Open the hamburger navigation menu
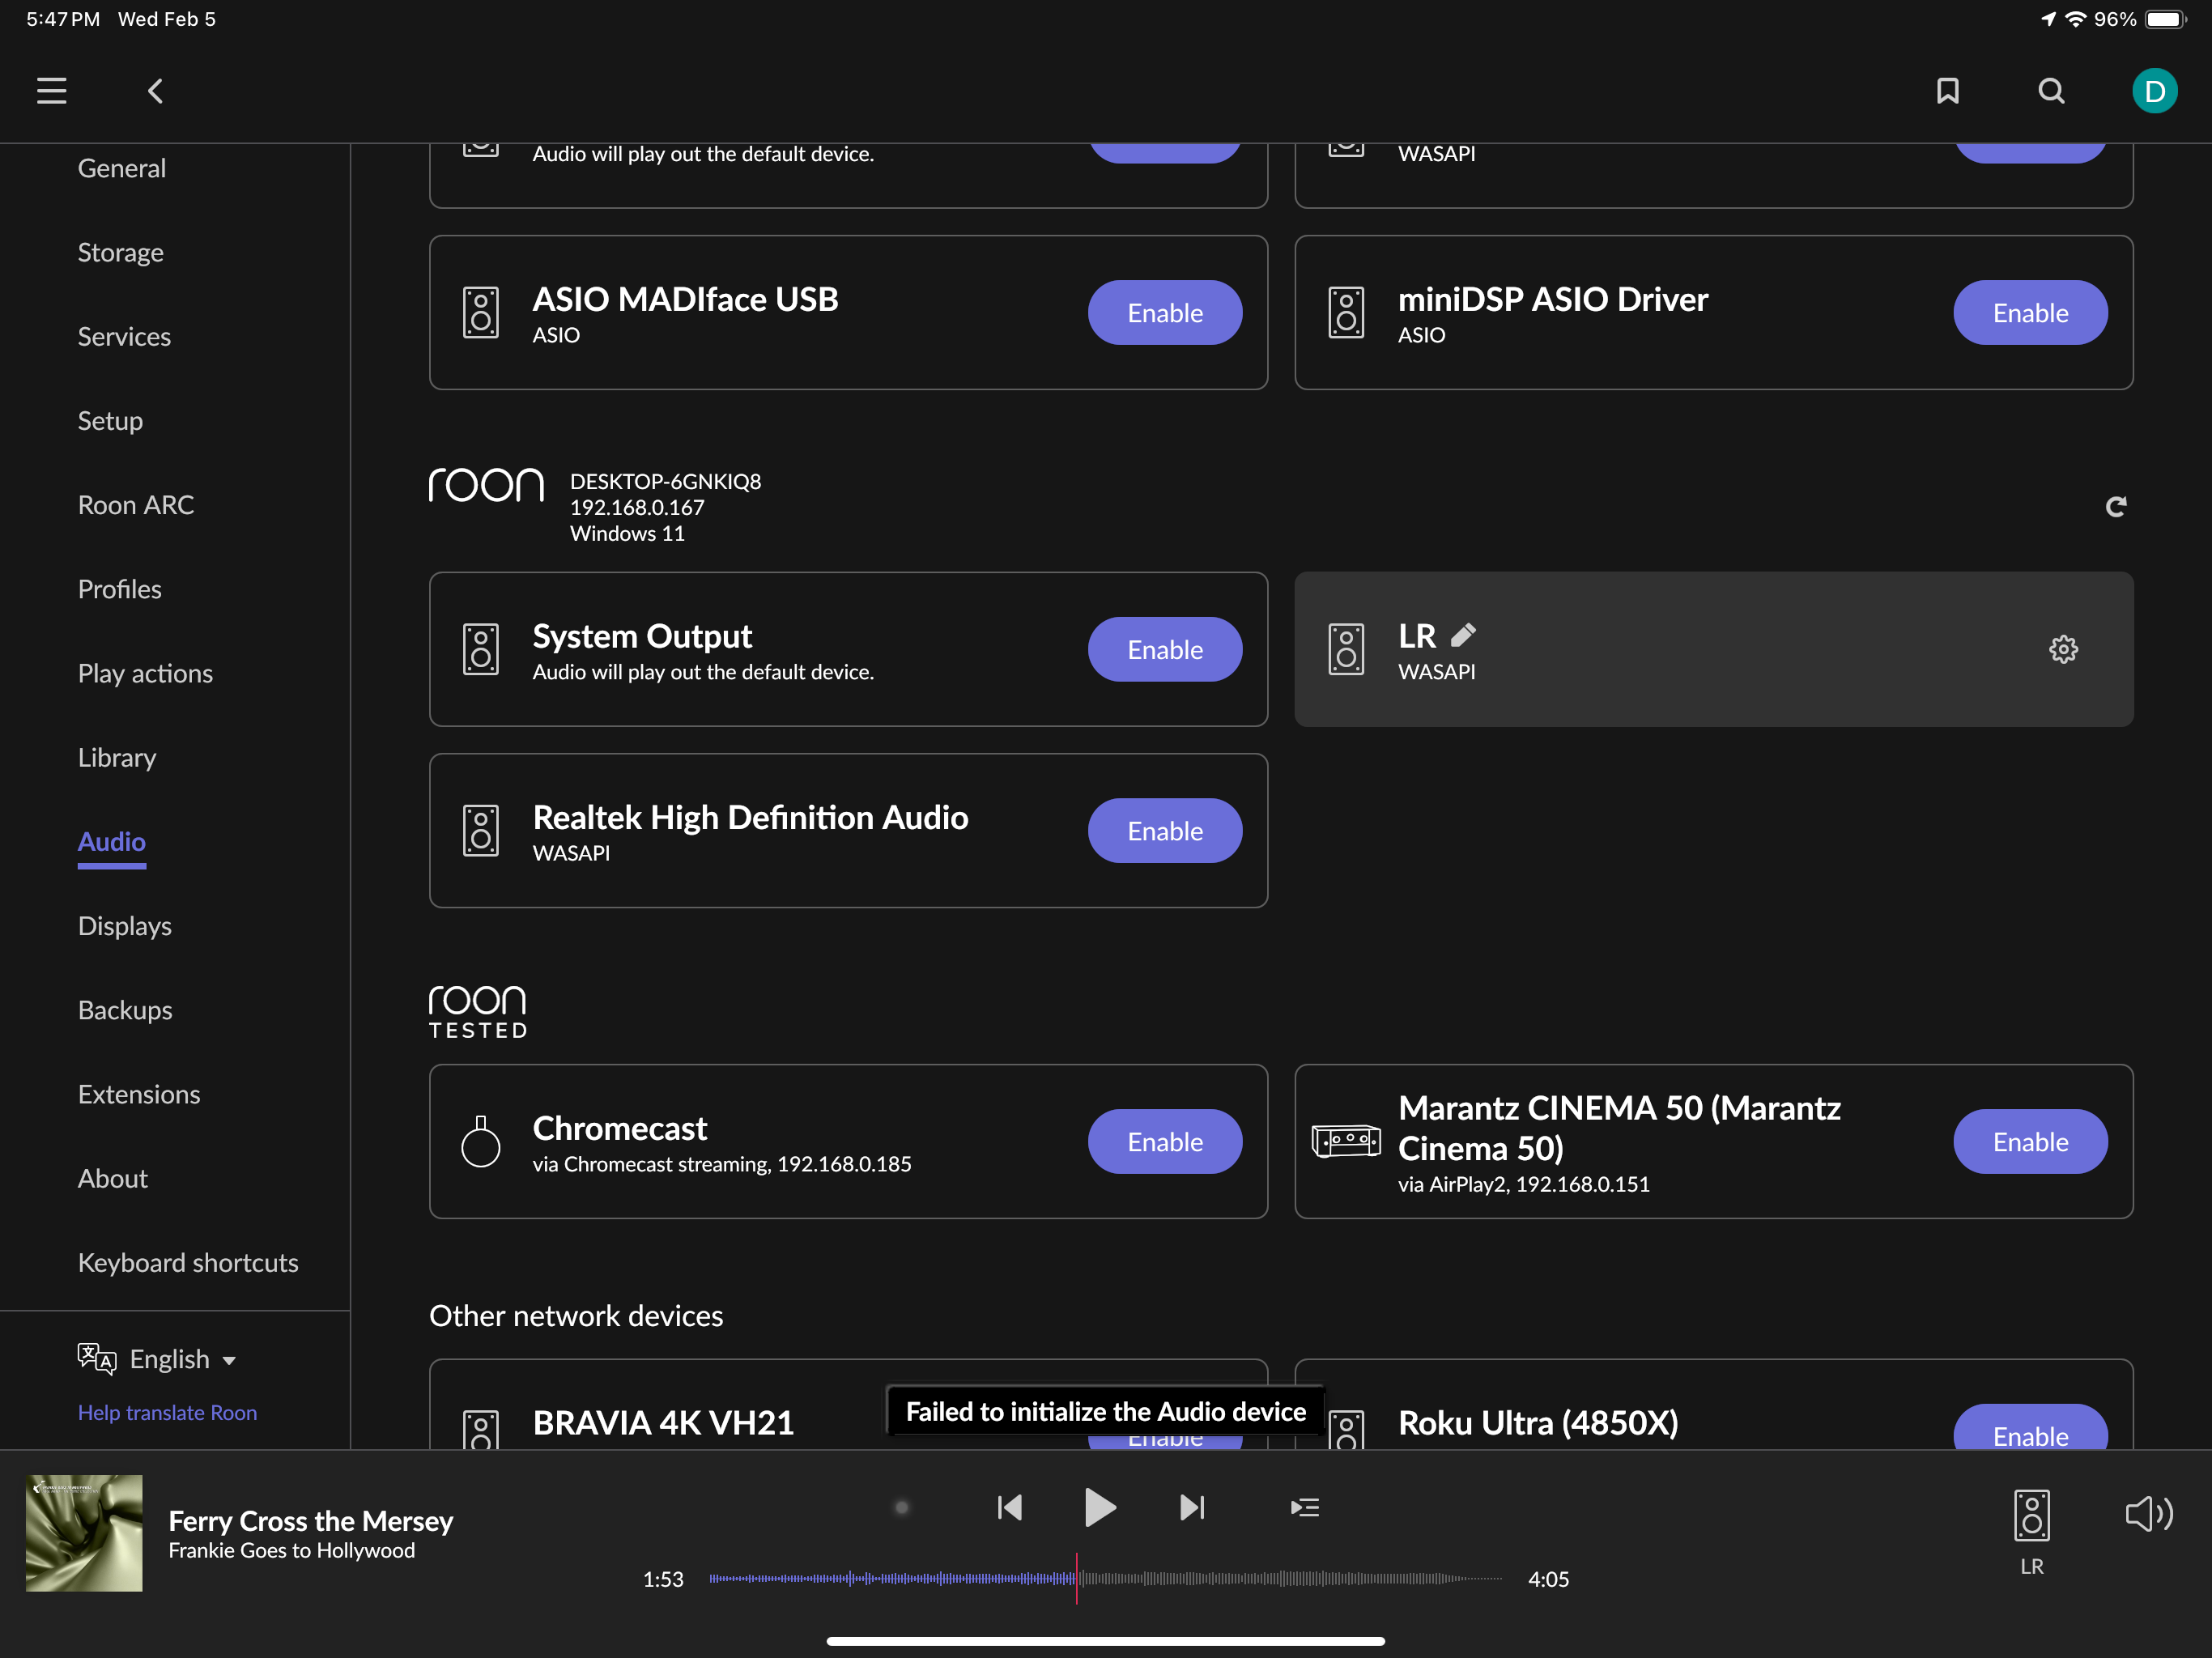The width and height of the screenshot is (2212, 1658). [51, 91]
